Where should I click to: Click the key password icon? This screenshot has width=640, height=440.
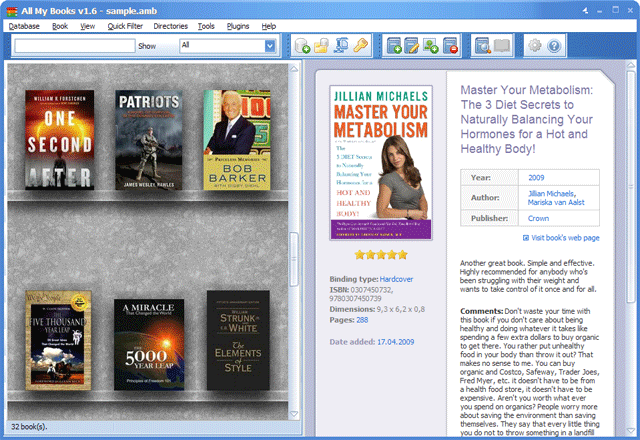coord(360,45)
